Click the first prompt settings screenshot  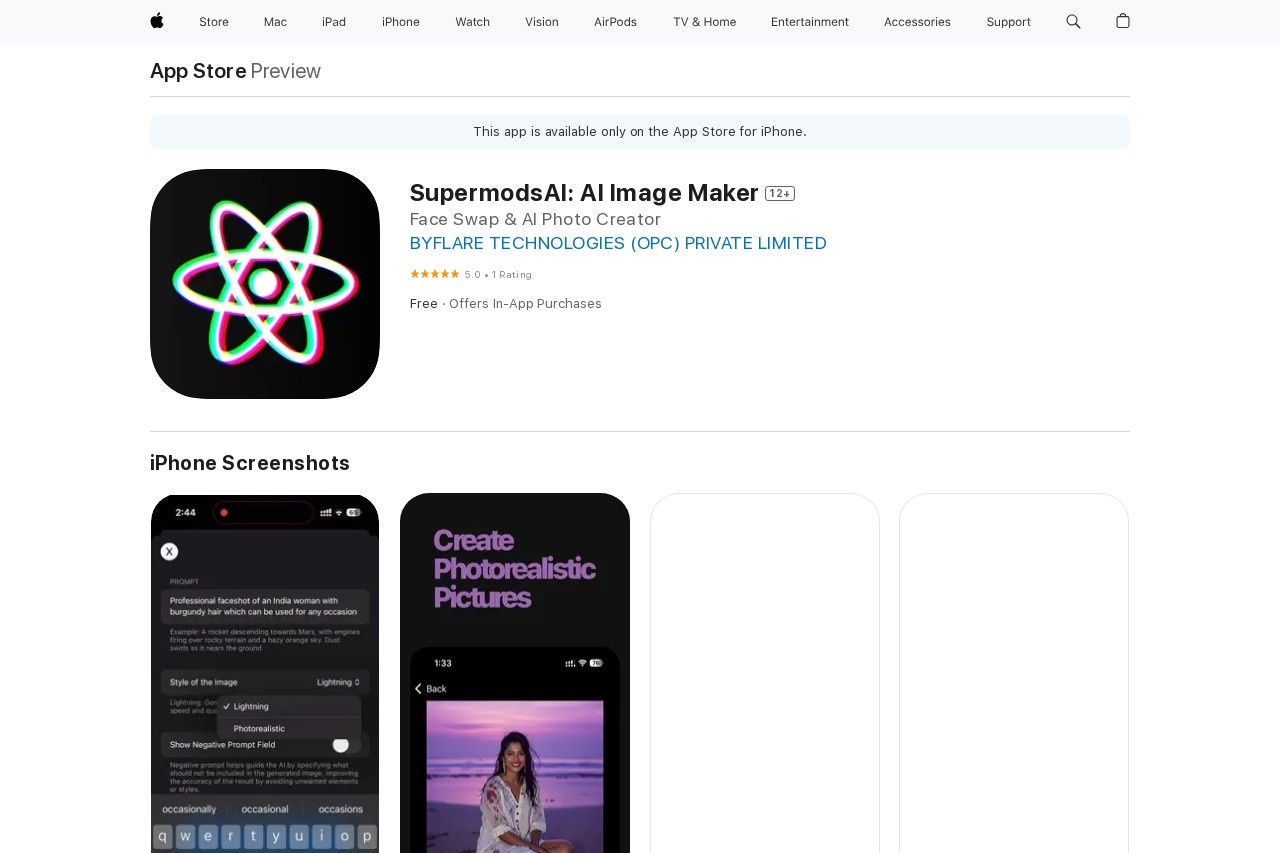265,673
